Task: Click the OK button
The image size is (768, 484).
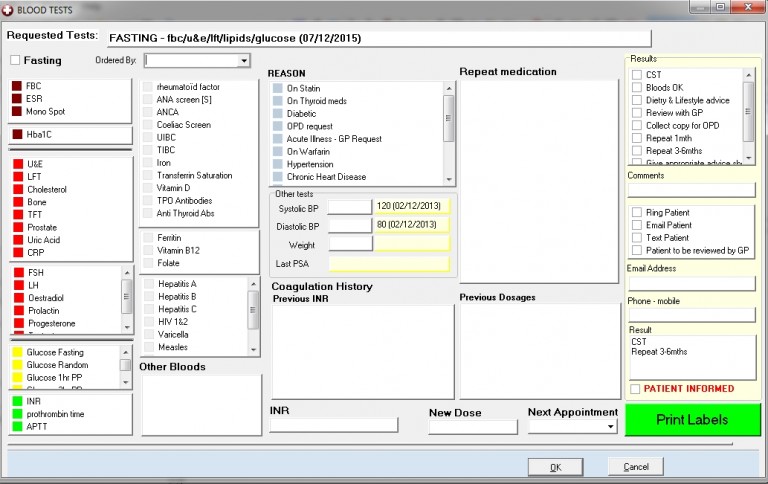Action: 555,467
